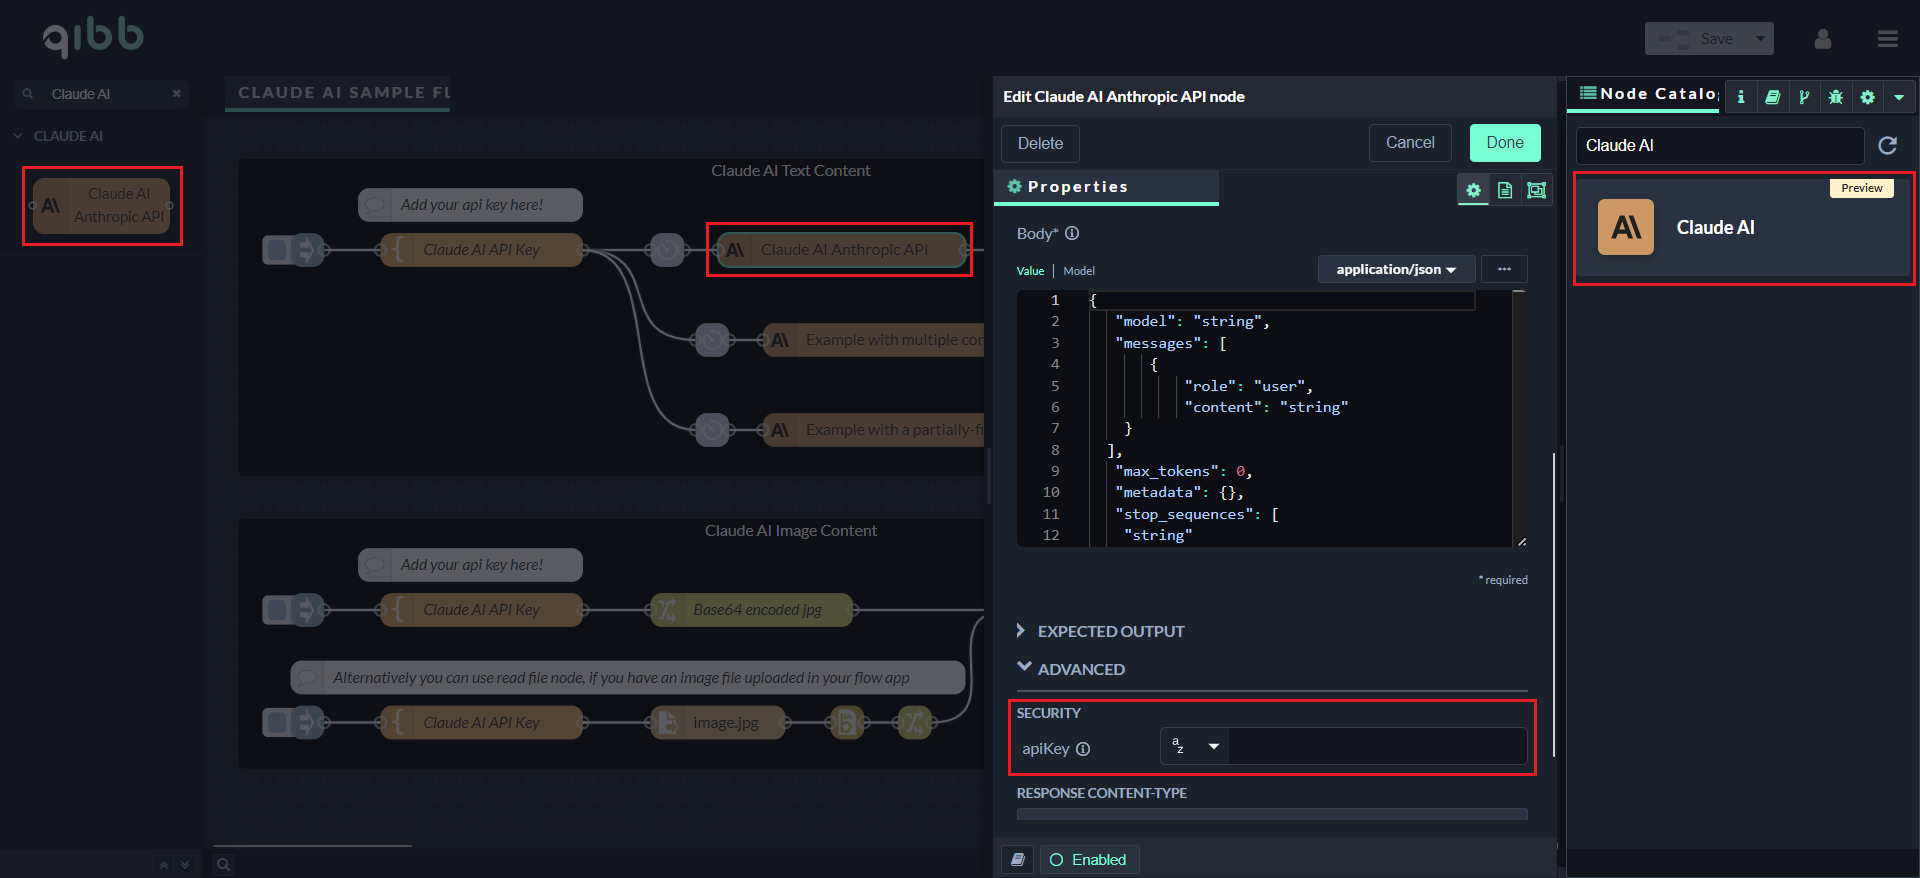
Task: Open the debug bug icon panel
Action: coord(1836,97)
